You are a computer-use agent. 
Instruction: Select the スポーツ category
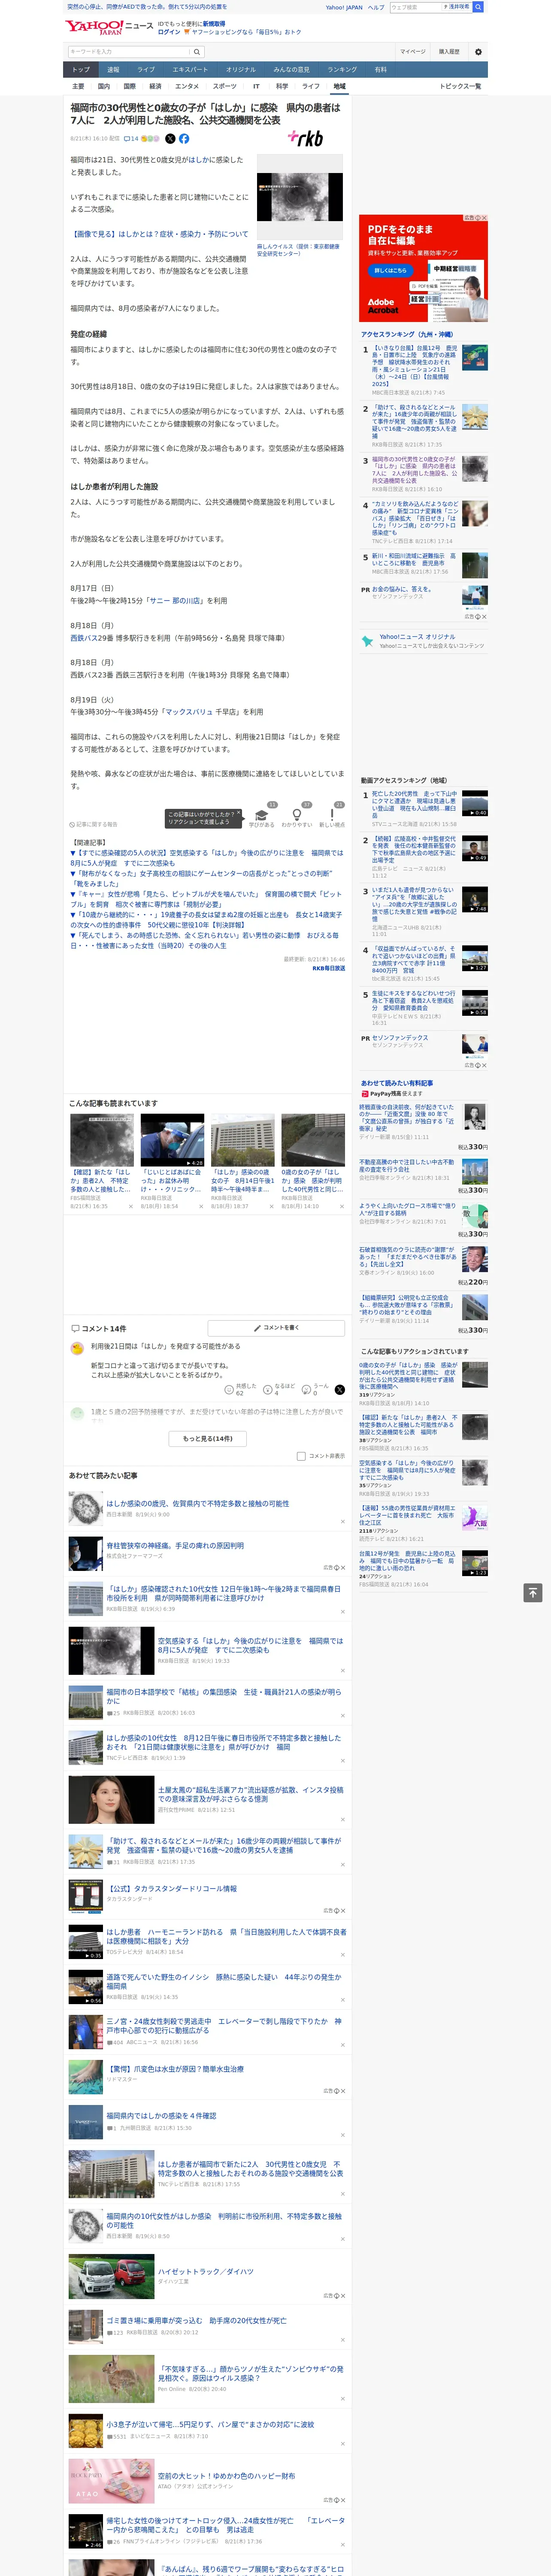point(225,86)
